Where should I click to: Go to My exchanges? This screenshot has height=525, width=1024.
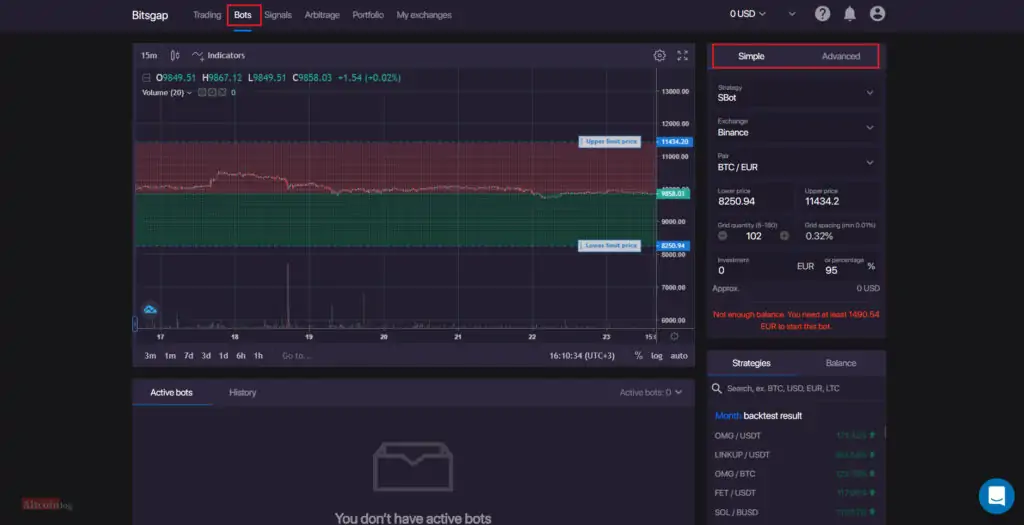(x=424, y=15)
